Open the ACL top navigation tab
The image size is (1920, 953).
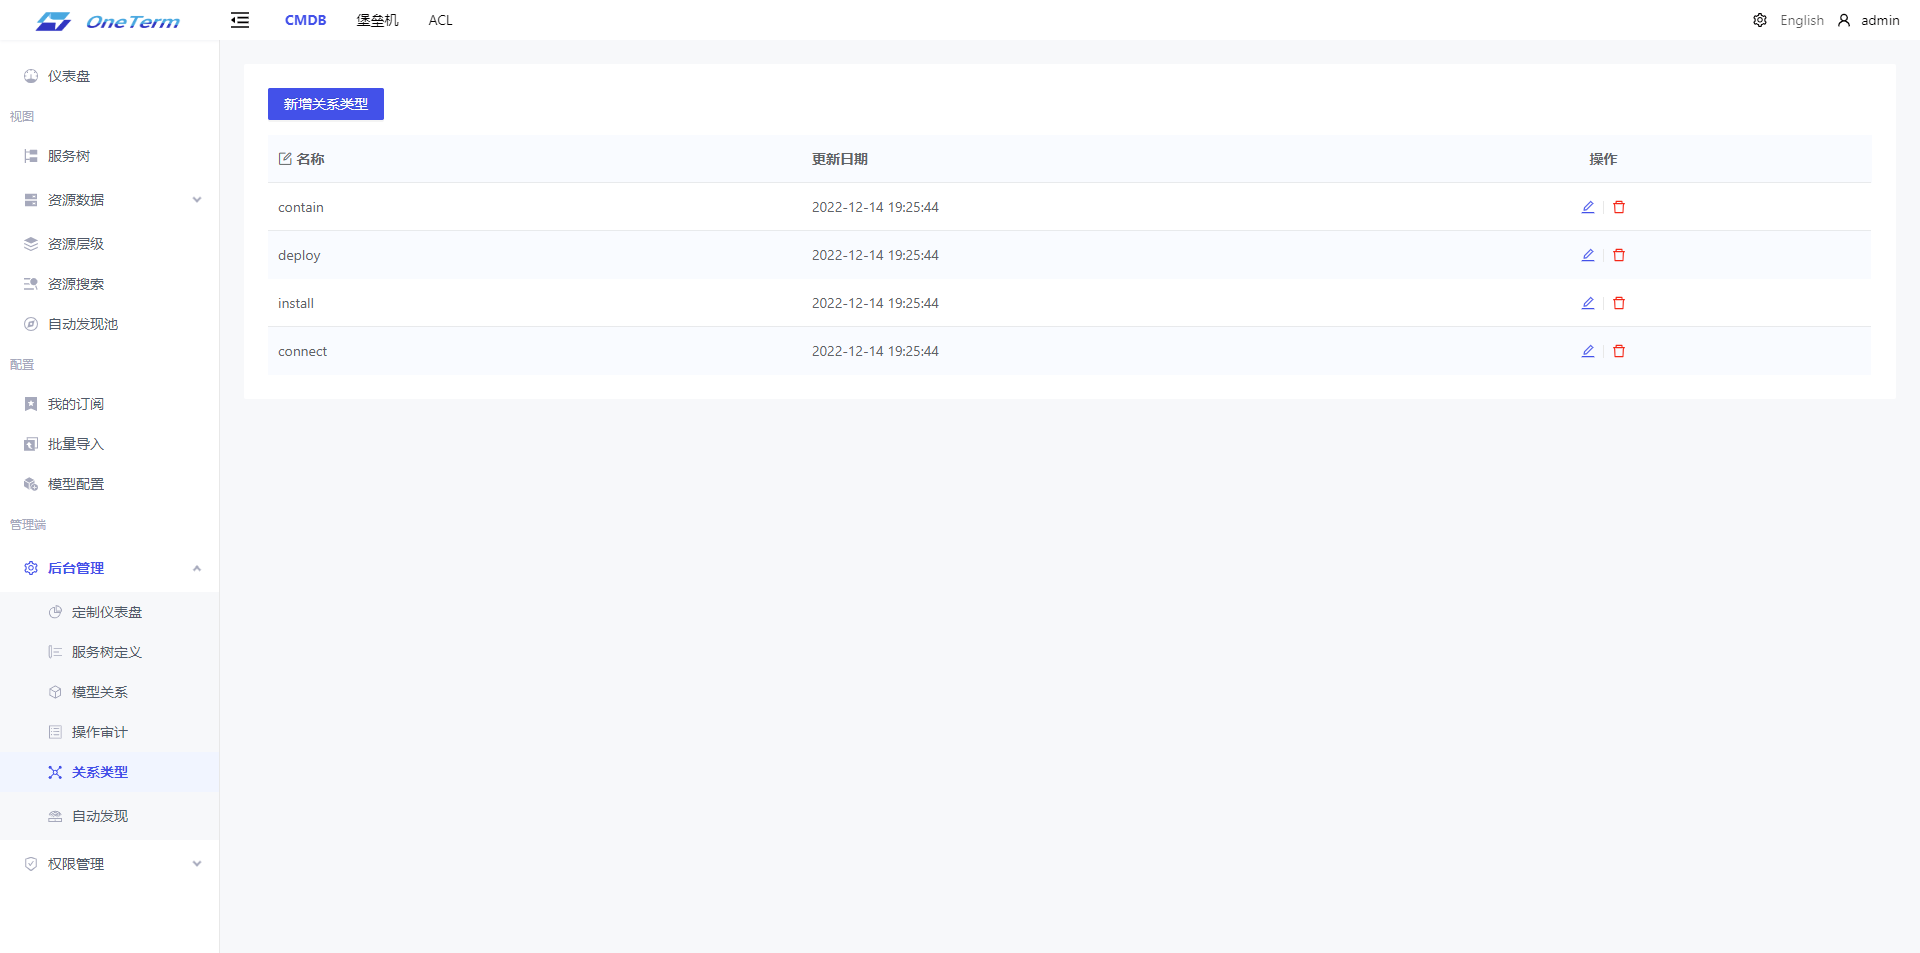click(440, 20)
